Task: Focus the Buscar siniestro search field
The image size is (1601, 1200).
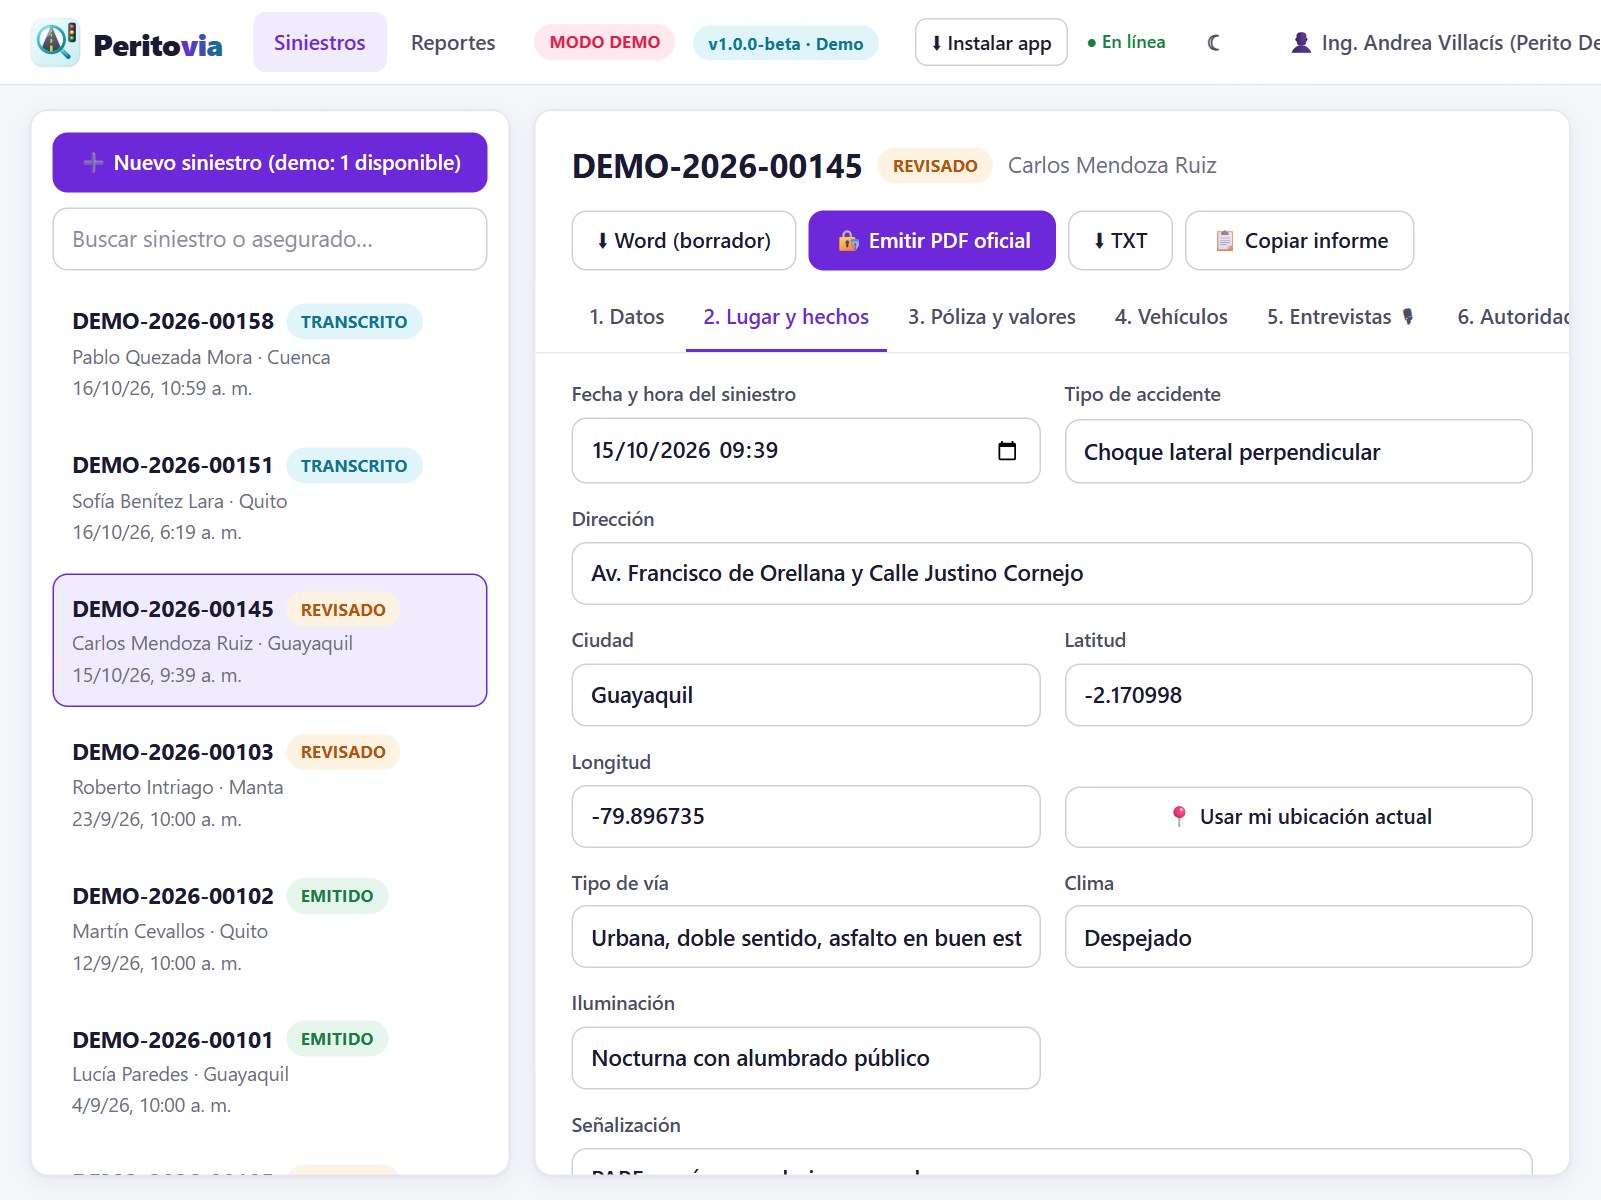Action: pos(270,239)
